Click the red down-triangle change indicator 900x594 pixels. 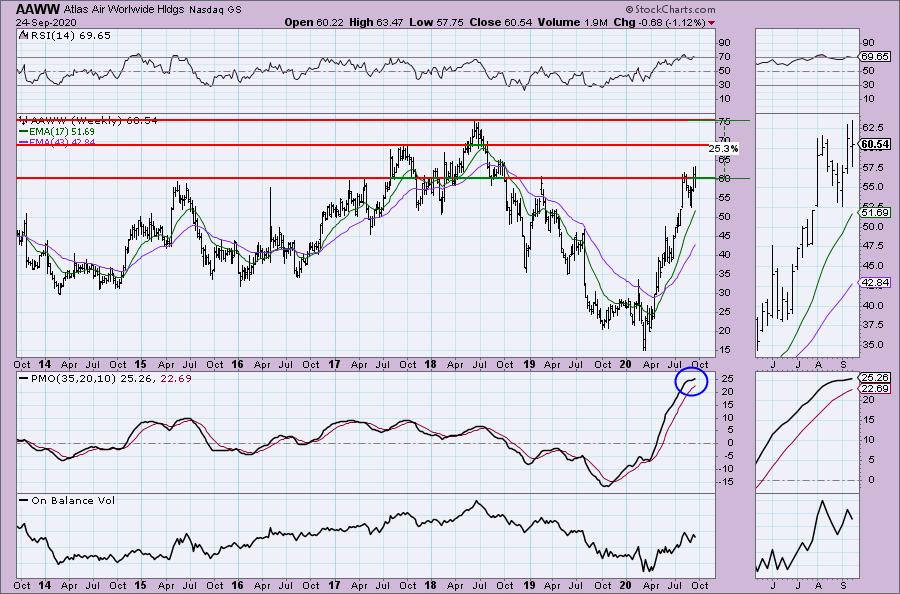(x=712, y=23)
